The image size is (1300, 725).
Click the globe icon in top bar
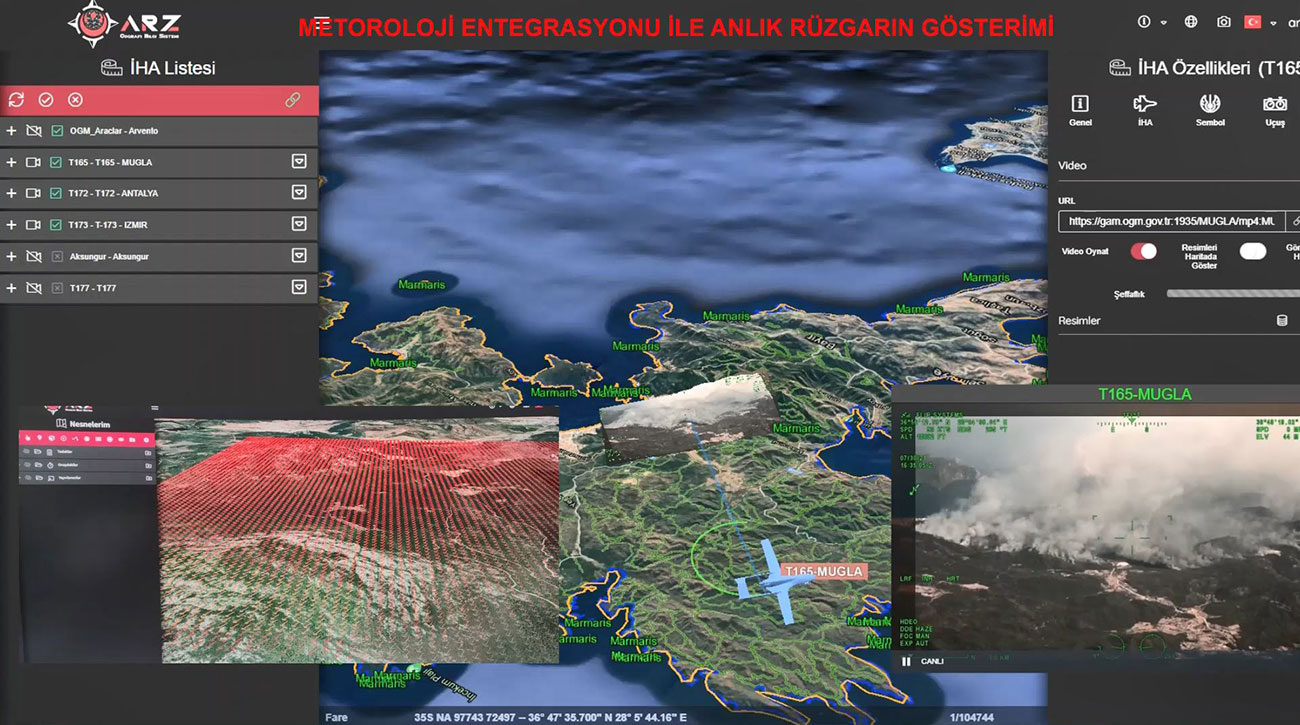(x=1191, y=22)
